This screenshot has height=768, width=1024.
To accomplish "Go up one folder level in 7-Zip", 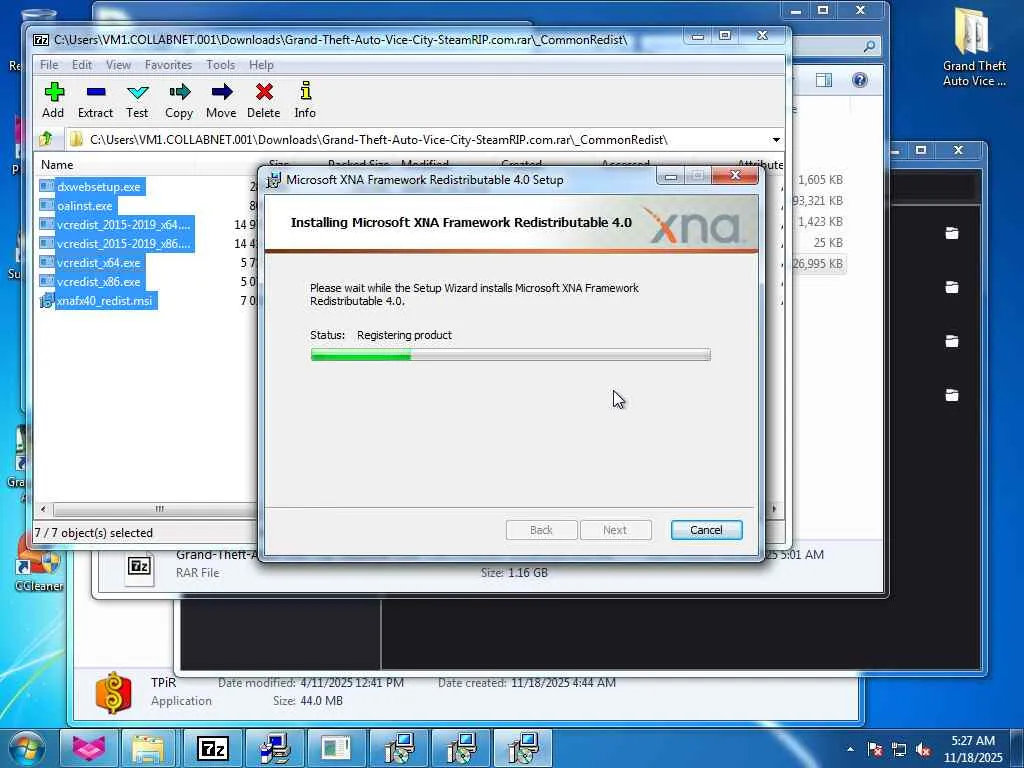I will pos(46,139).
